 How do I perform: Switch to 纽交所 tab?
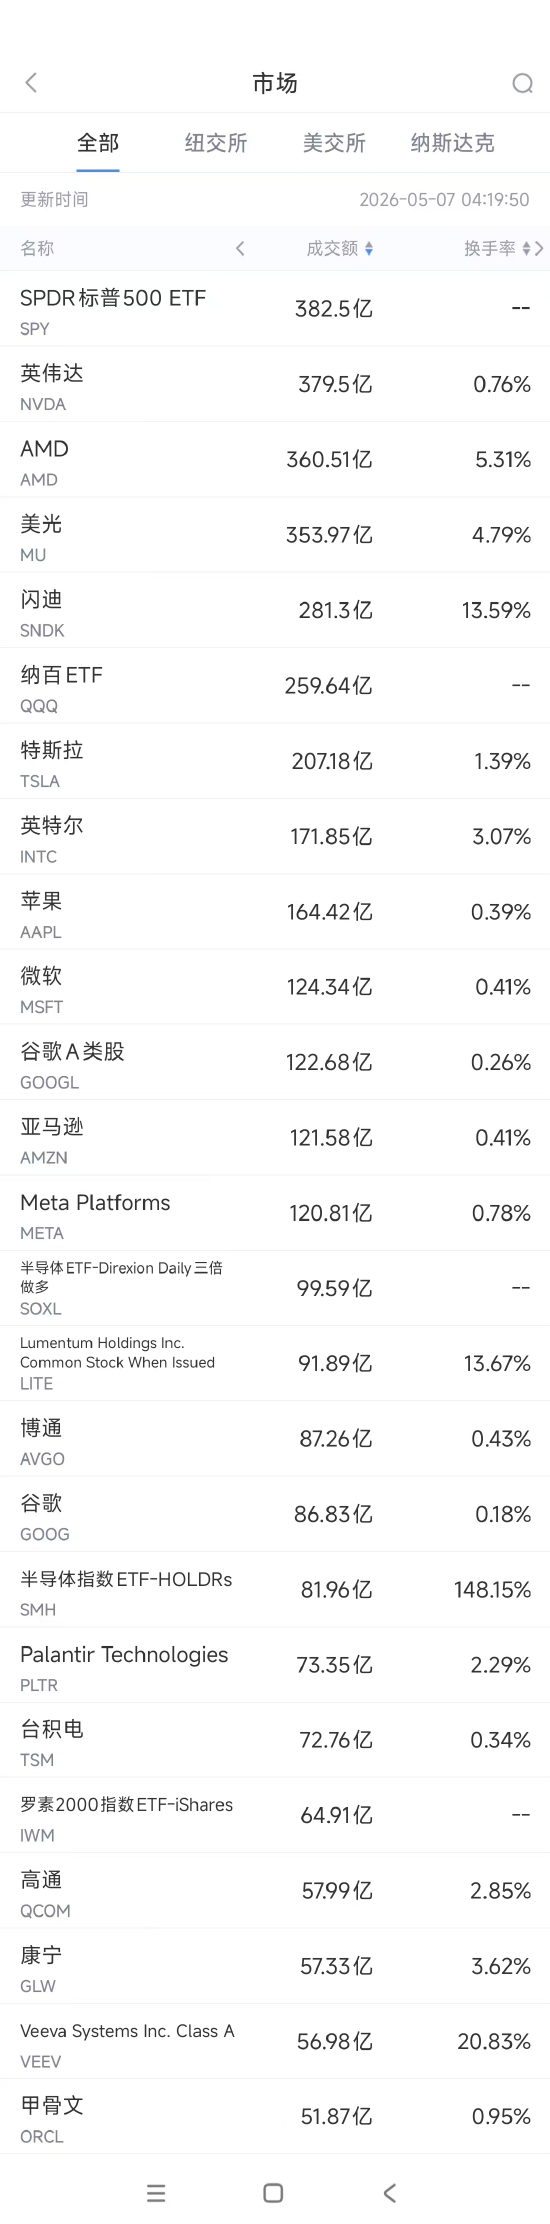click(216, 143)
